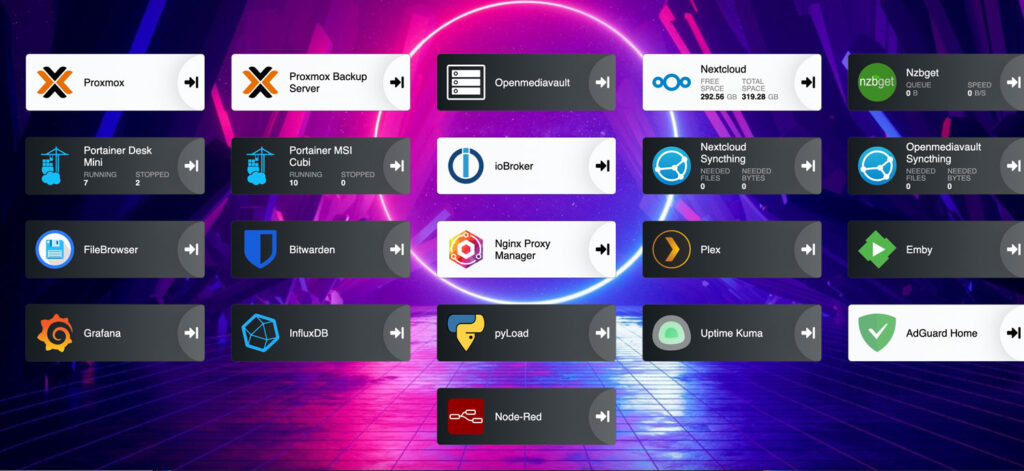Click the Bitwarden shield icon
The width and height of the screenshot is (1024, 471).
coord(260,249)
